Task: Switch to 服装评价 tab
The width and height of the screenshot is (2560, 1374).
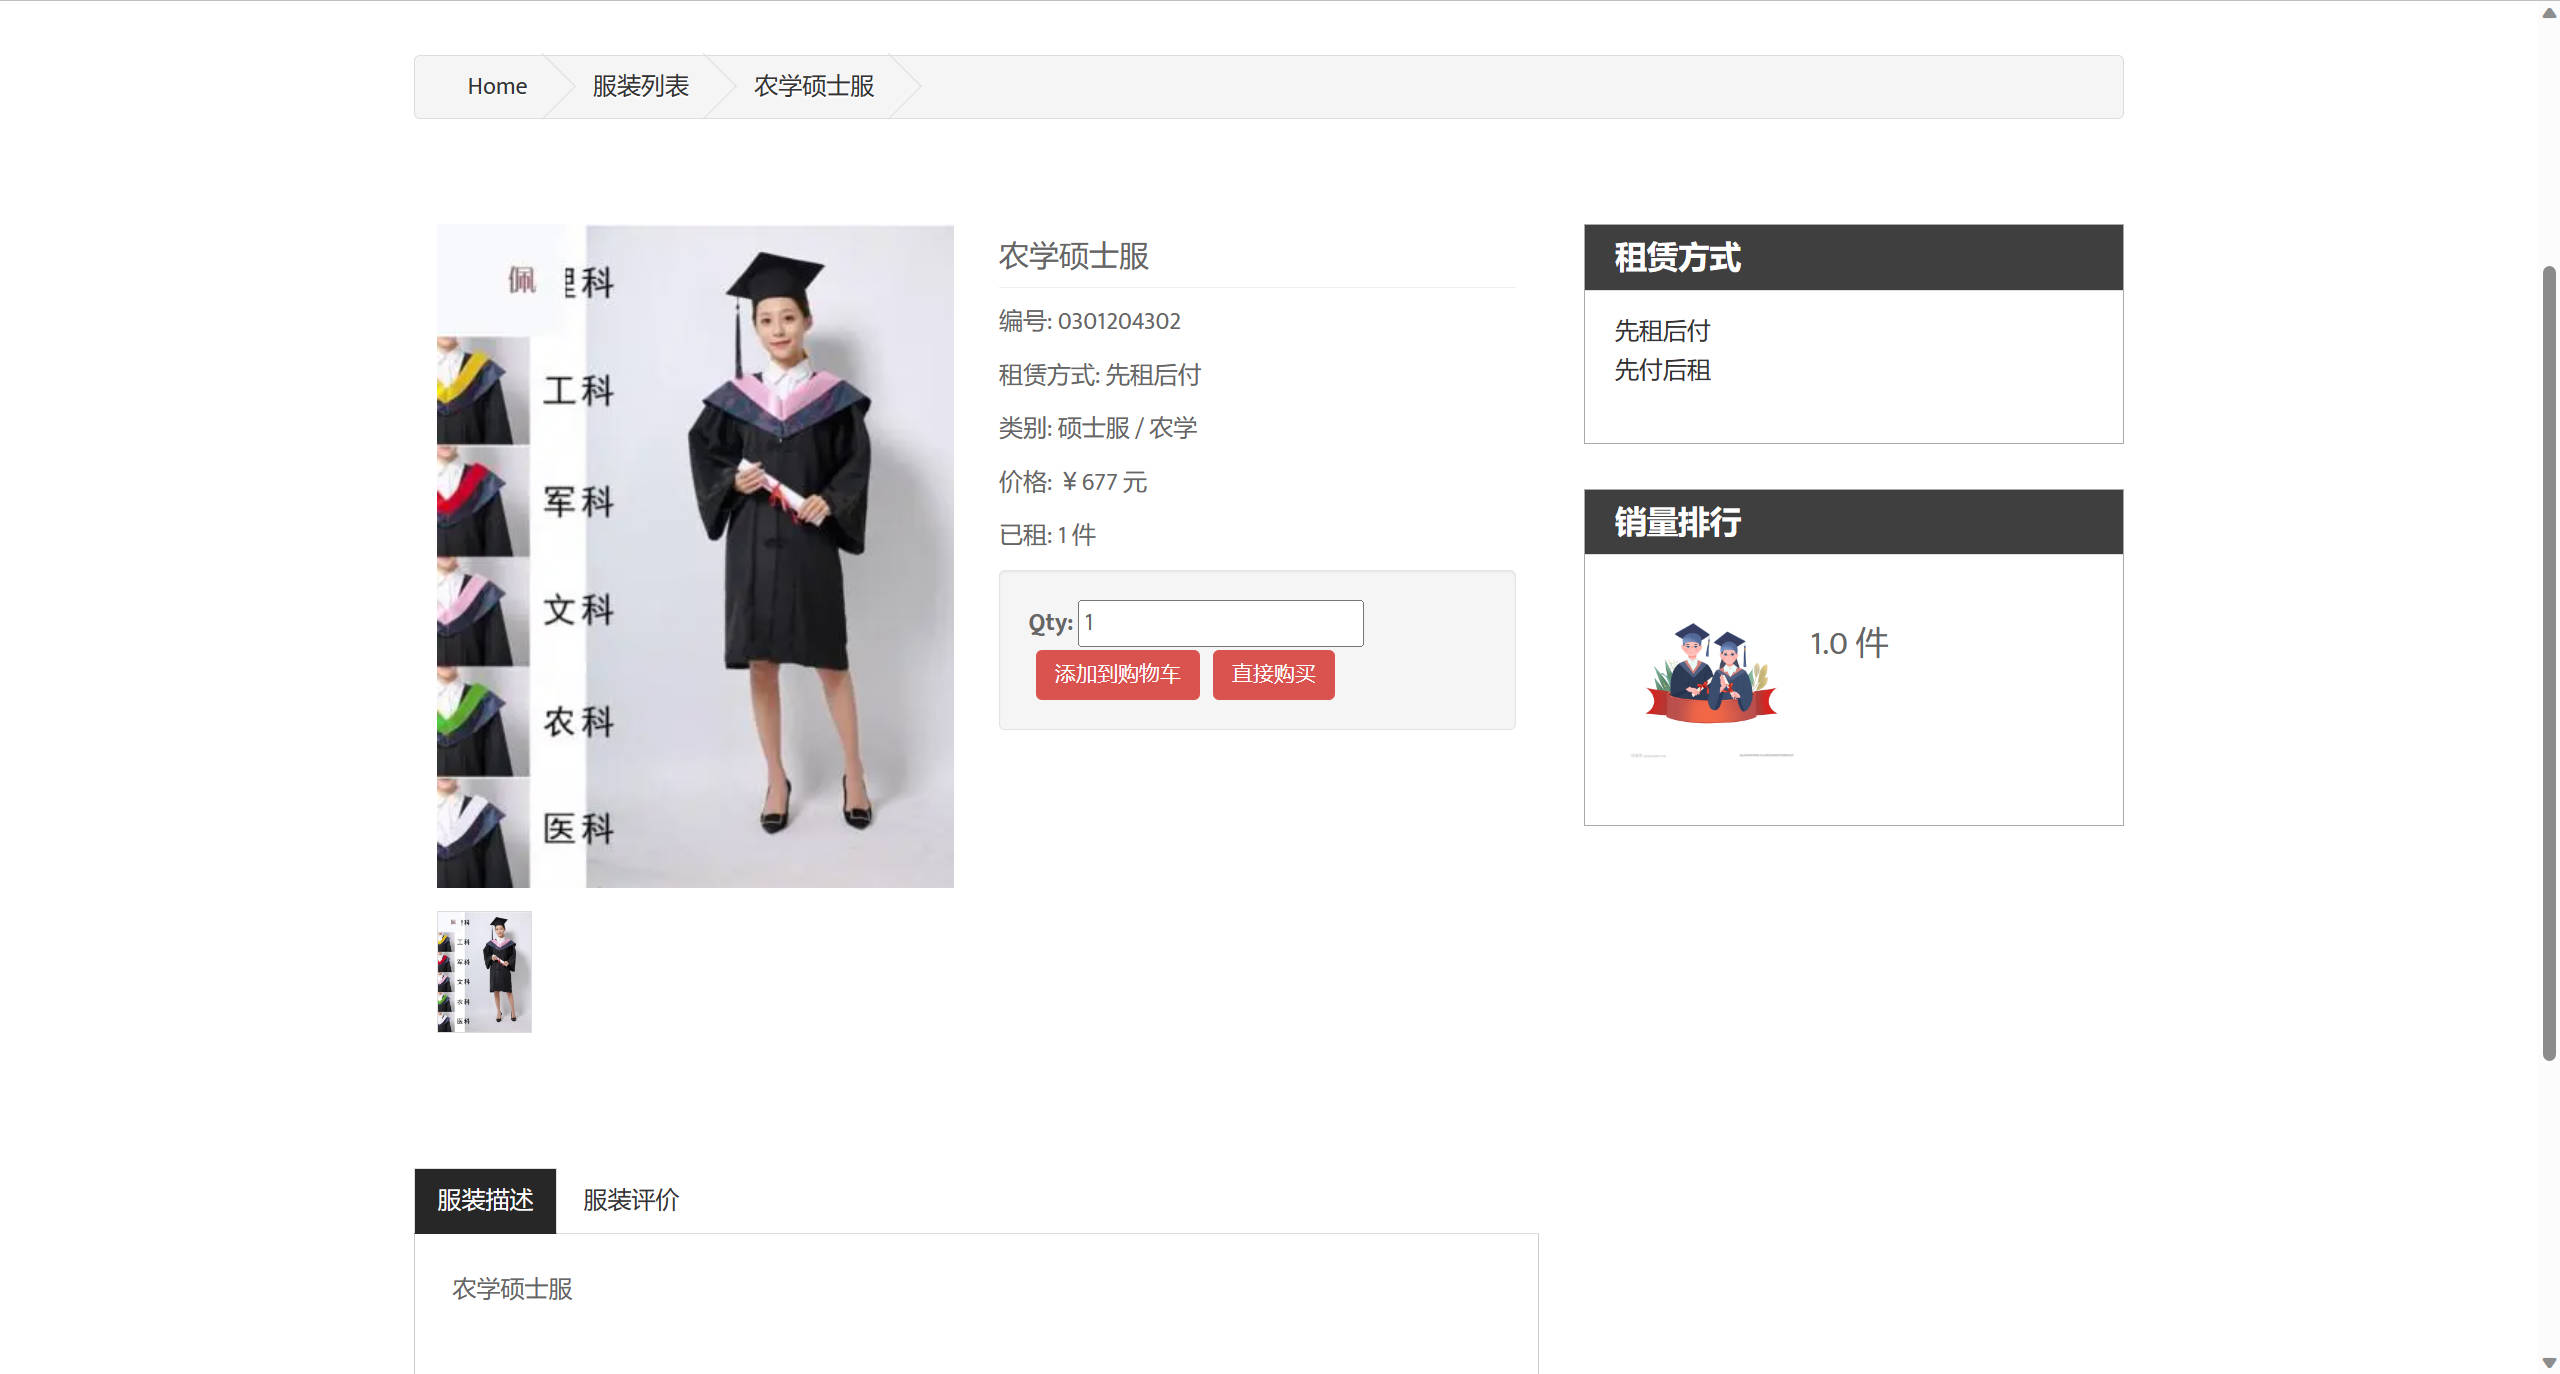Action: point(631,1200)
